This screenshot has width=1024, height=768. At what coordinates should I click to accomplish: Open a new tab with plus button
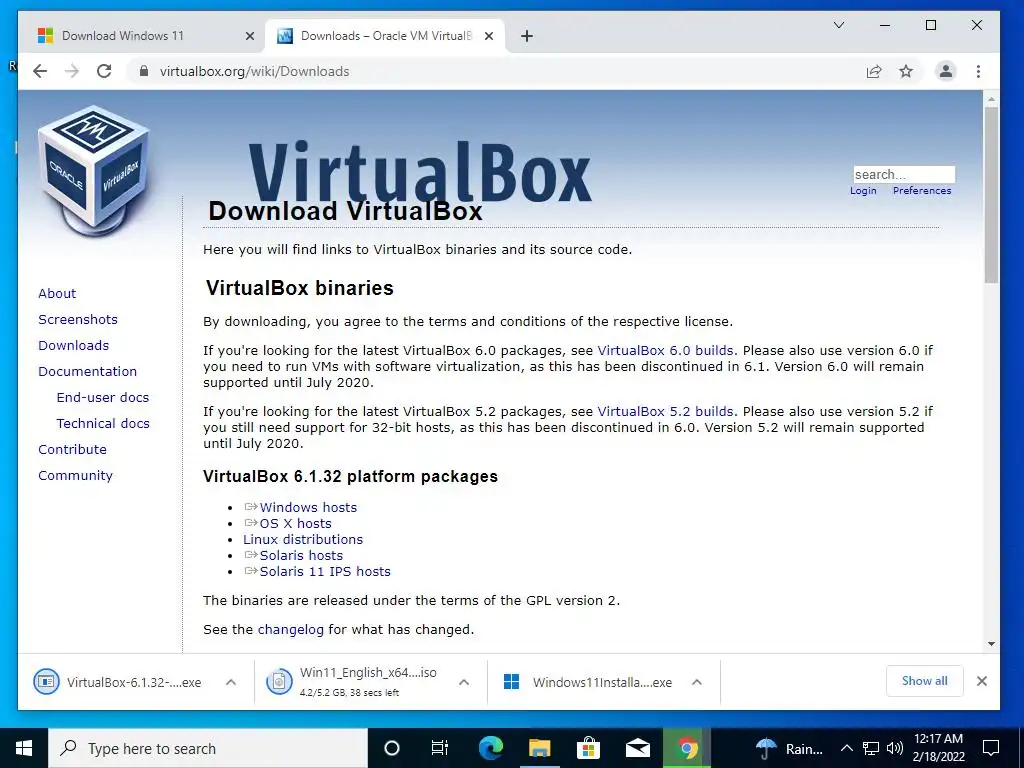point(527,36)
